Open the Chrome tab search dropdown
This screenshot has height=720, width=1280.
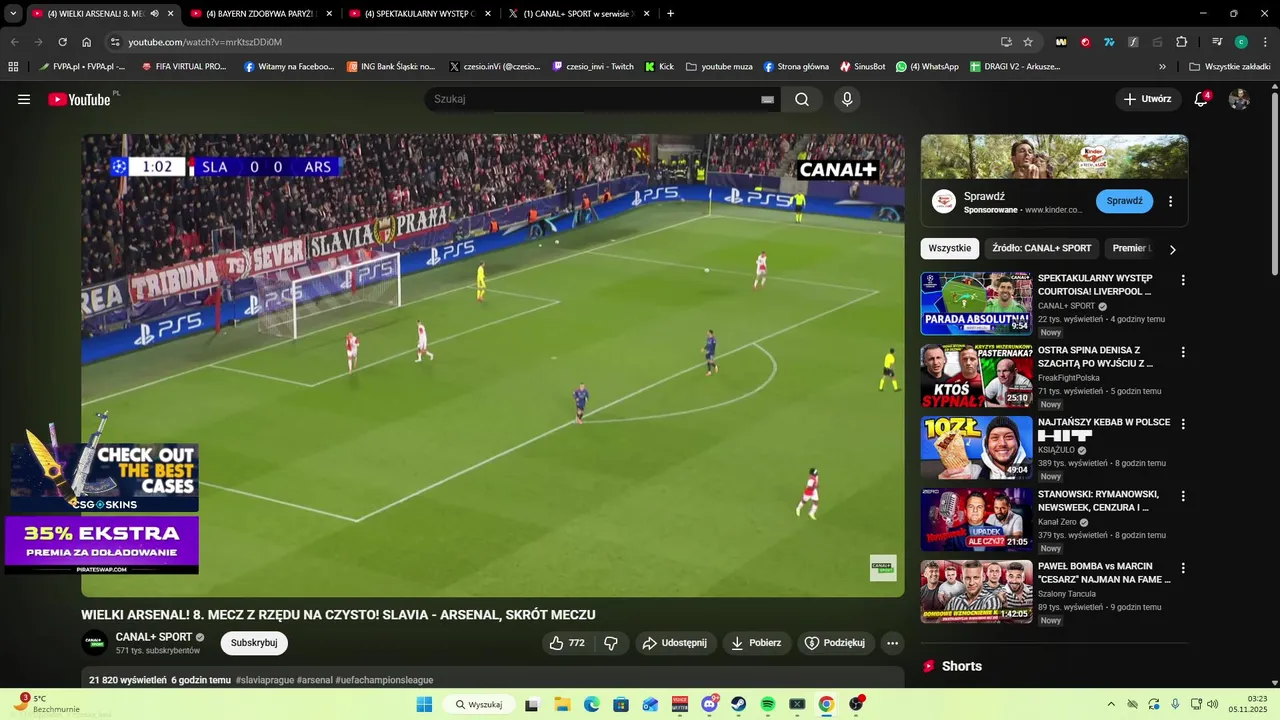coord(13,14)
